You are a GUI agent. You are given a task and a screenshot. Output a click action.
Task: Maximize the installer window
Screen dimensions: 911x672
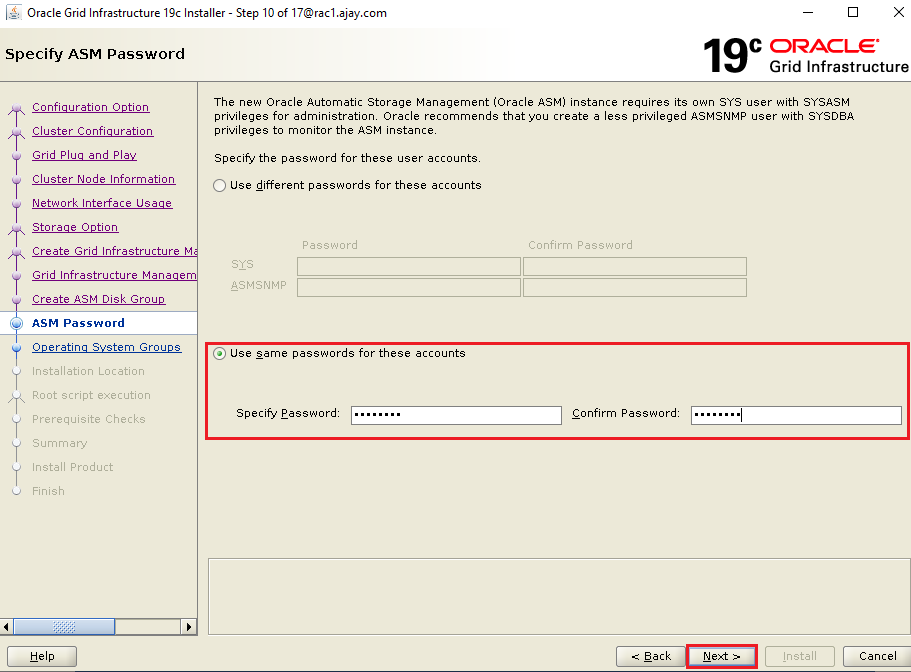pos(853,12)
